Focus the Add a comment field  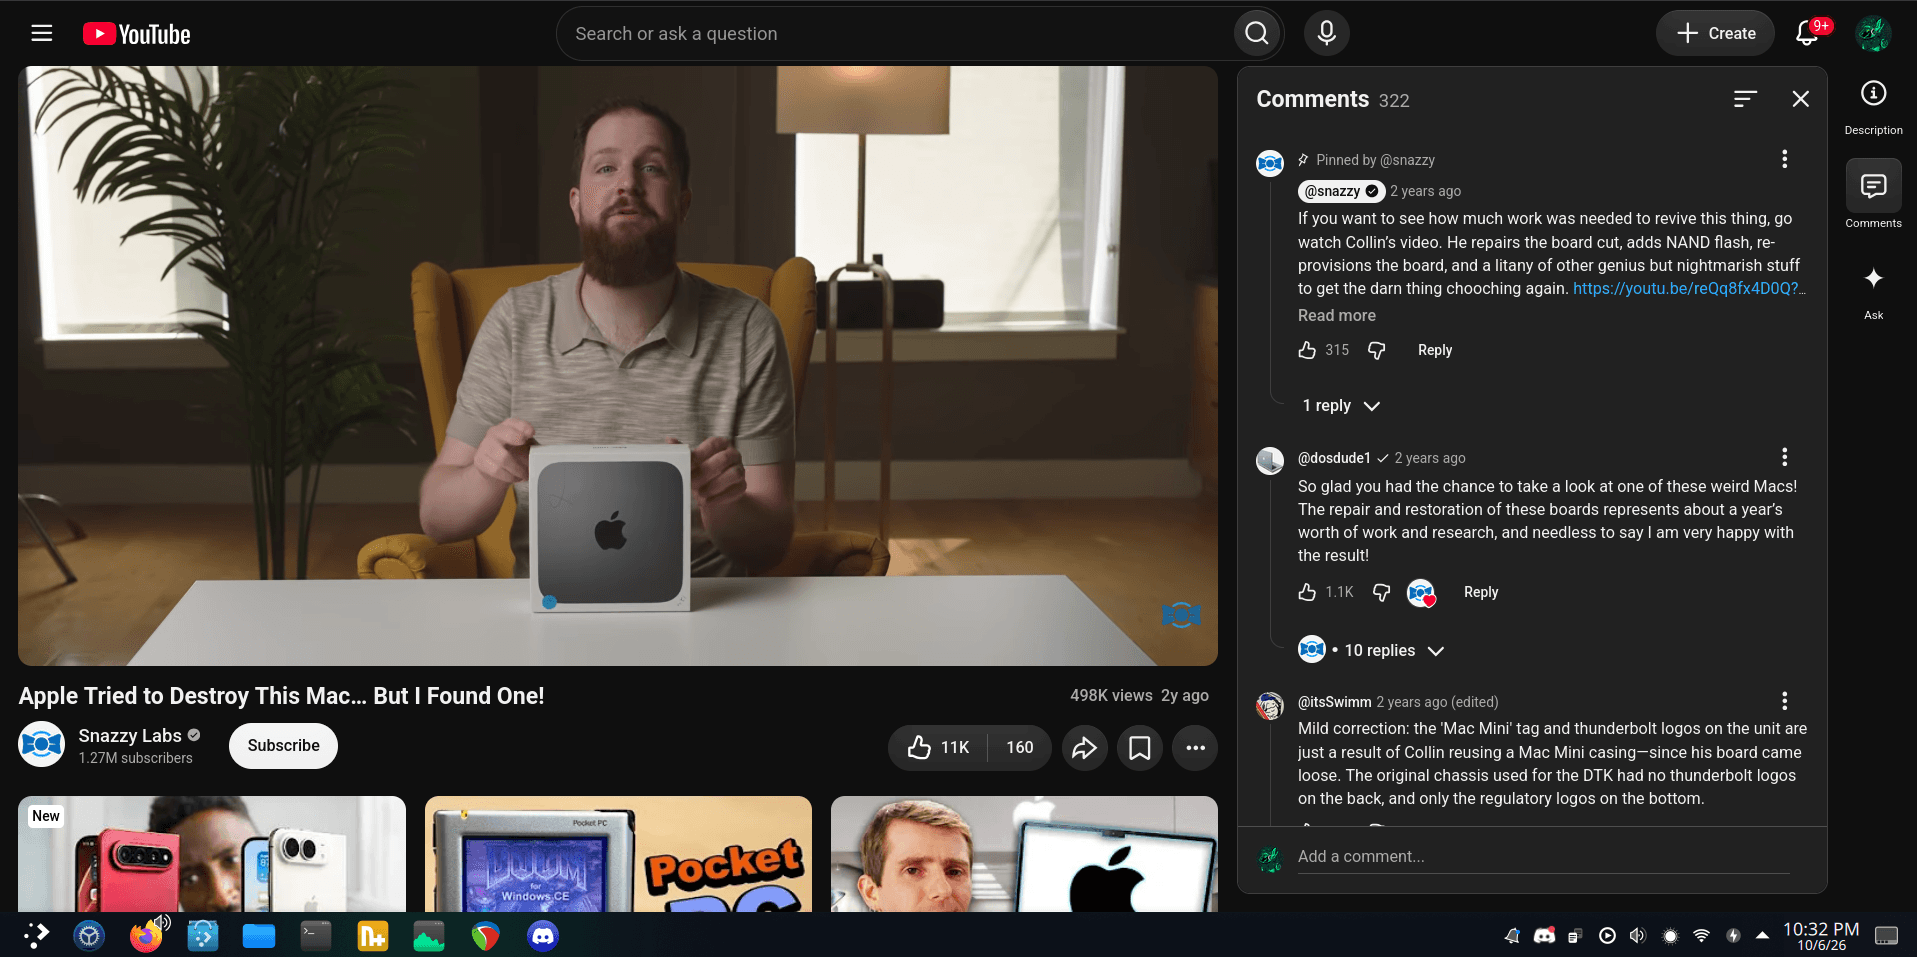click(x=1543, y=857)
